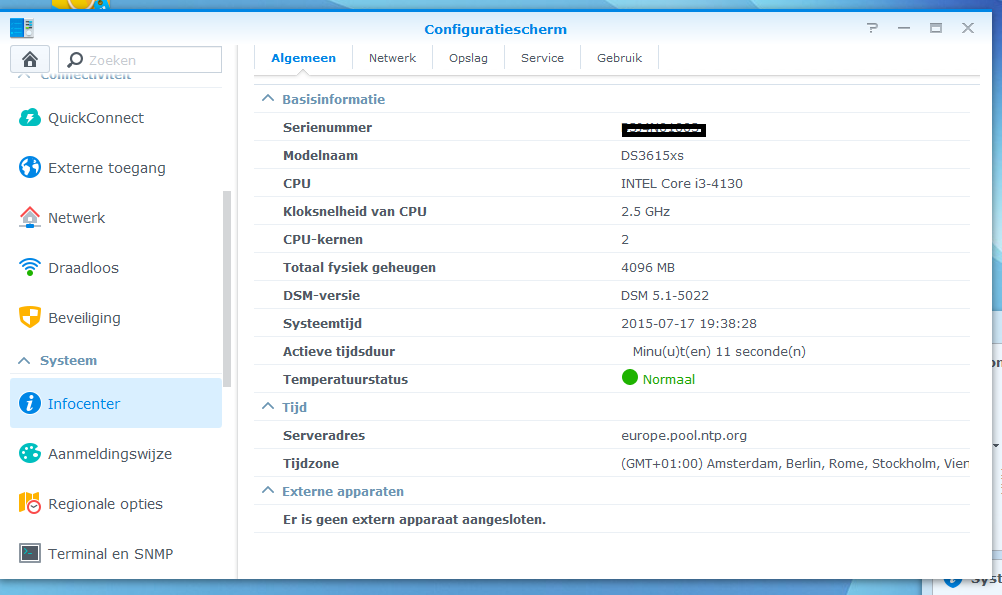
Task: Open Externe toegang sidebar entry
Action: pos(107,168)
